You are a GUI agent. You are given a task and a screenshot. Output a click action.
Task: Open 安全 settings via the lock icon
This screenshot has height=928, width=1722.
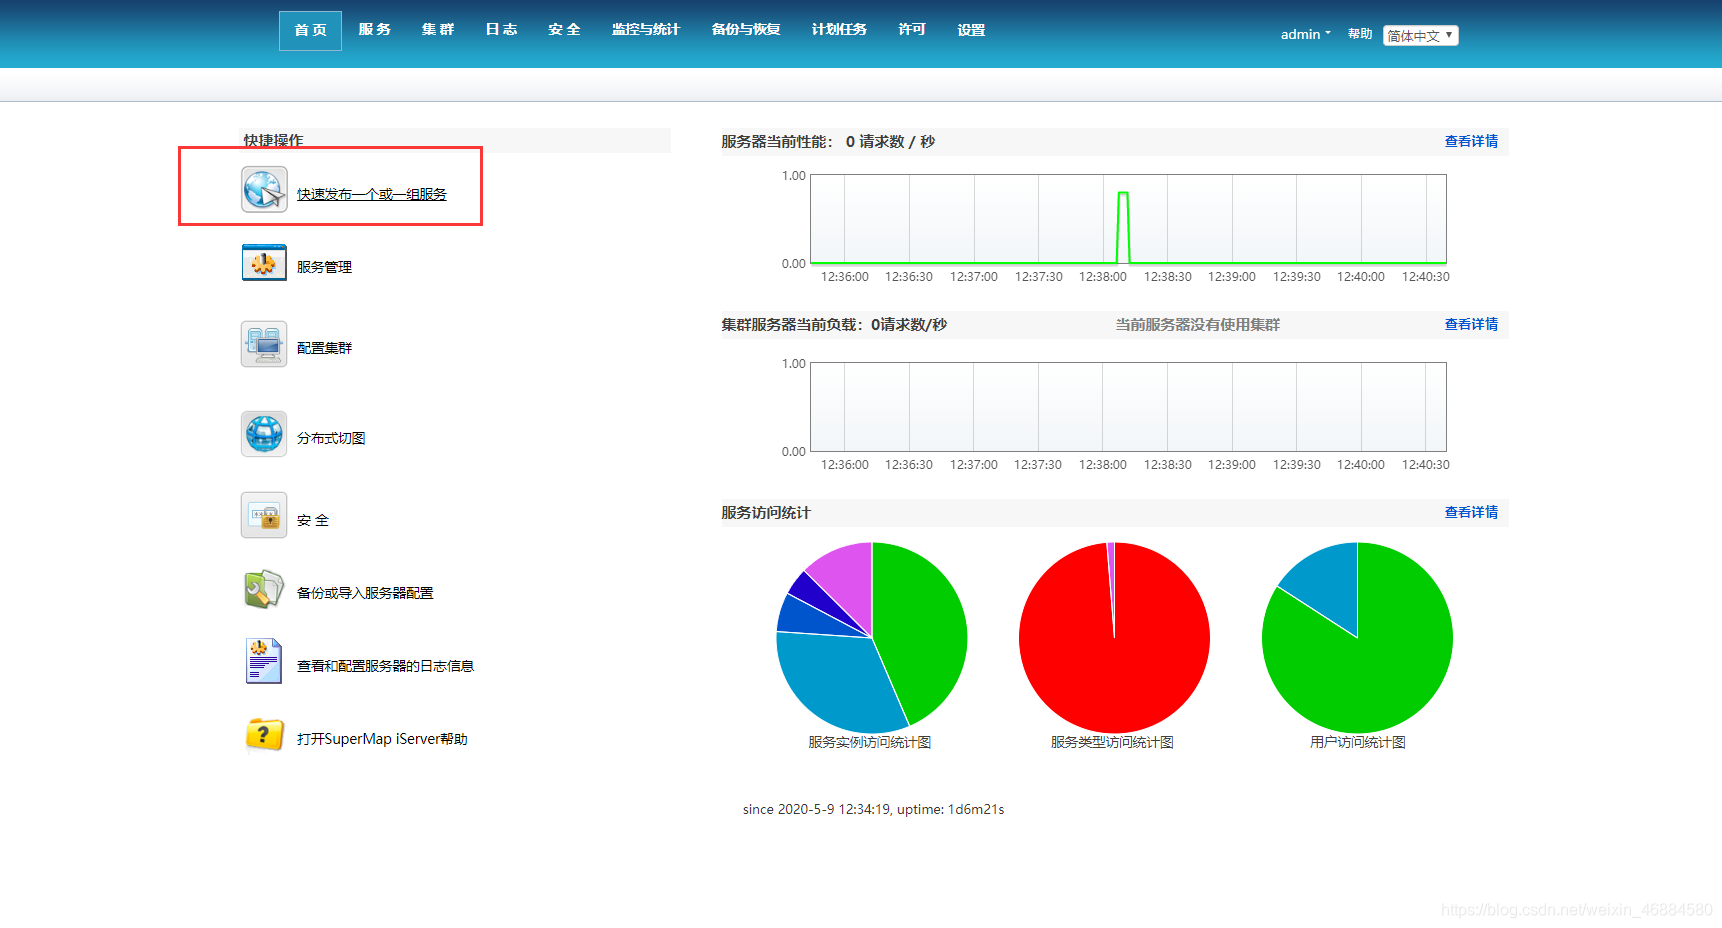click(263, 515)
